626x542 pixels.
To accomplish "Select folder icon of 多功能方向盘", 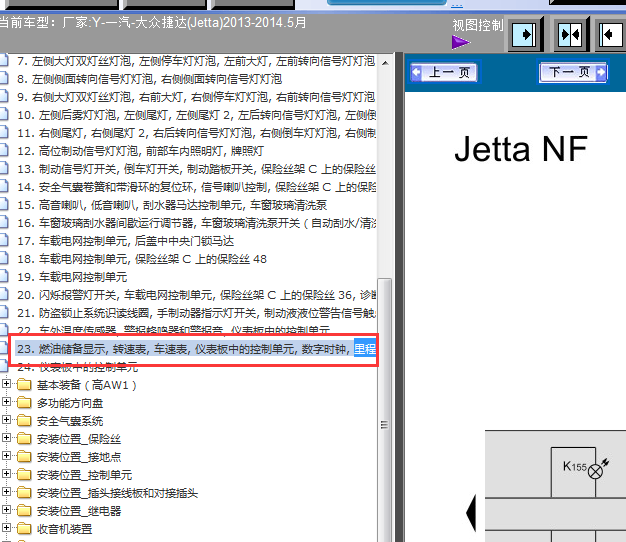I will click(x=24, y=403).
